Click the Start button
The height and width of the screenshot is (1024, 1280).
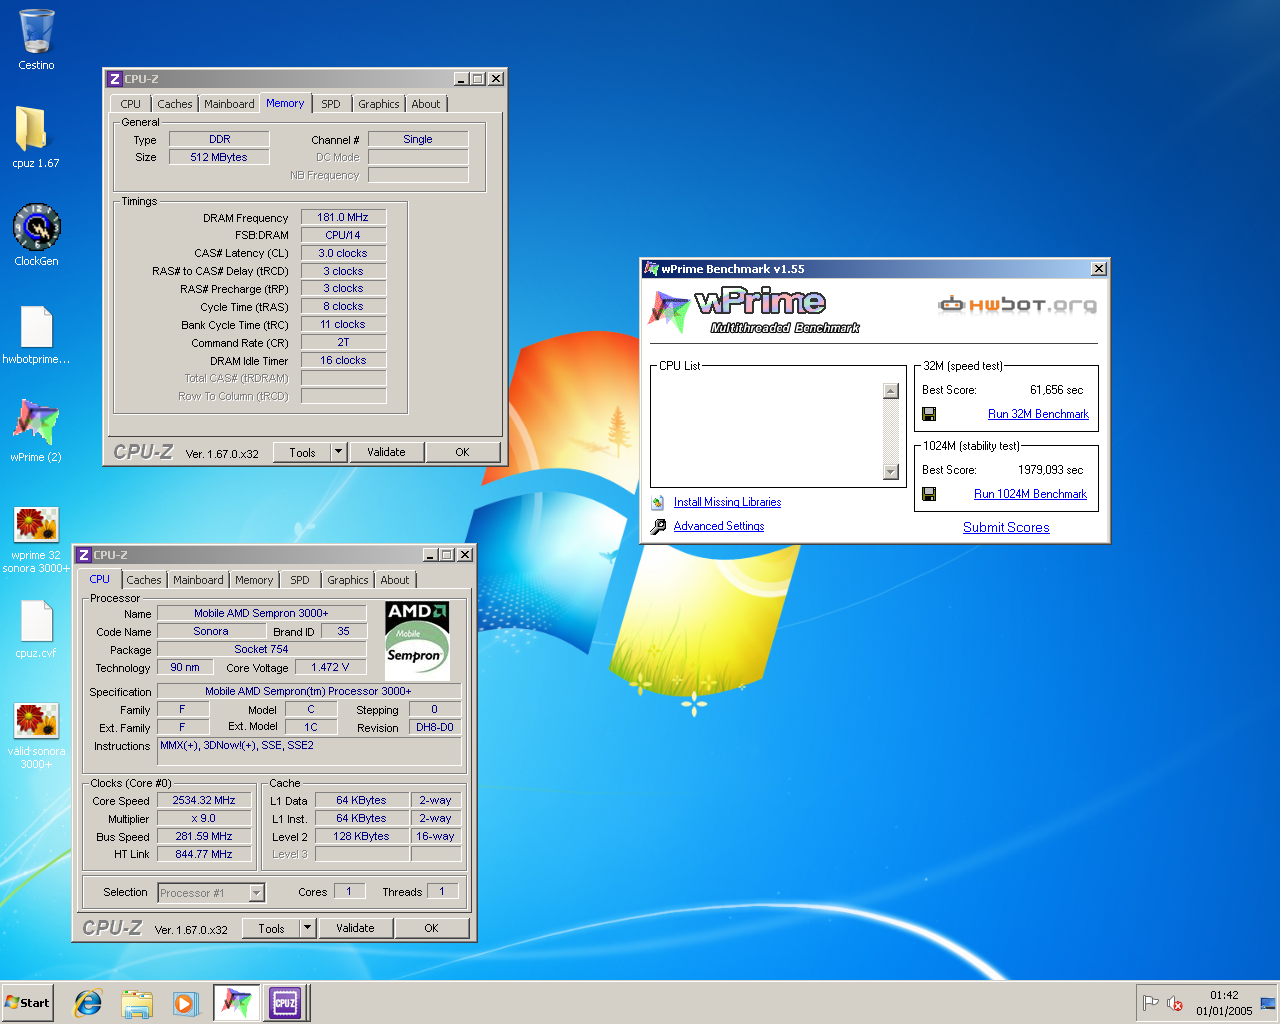(28, 1003)
